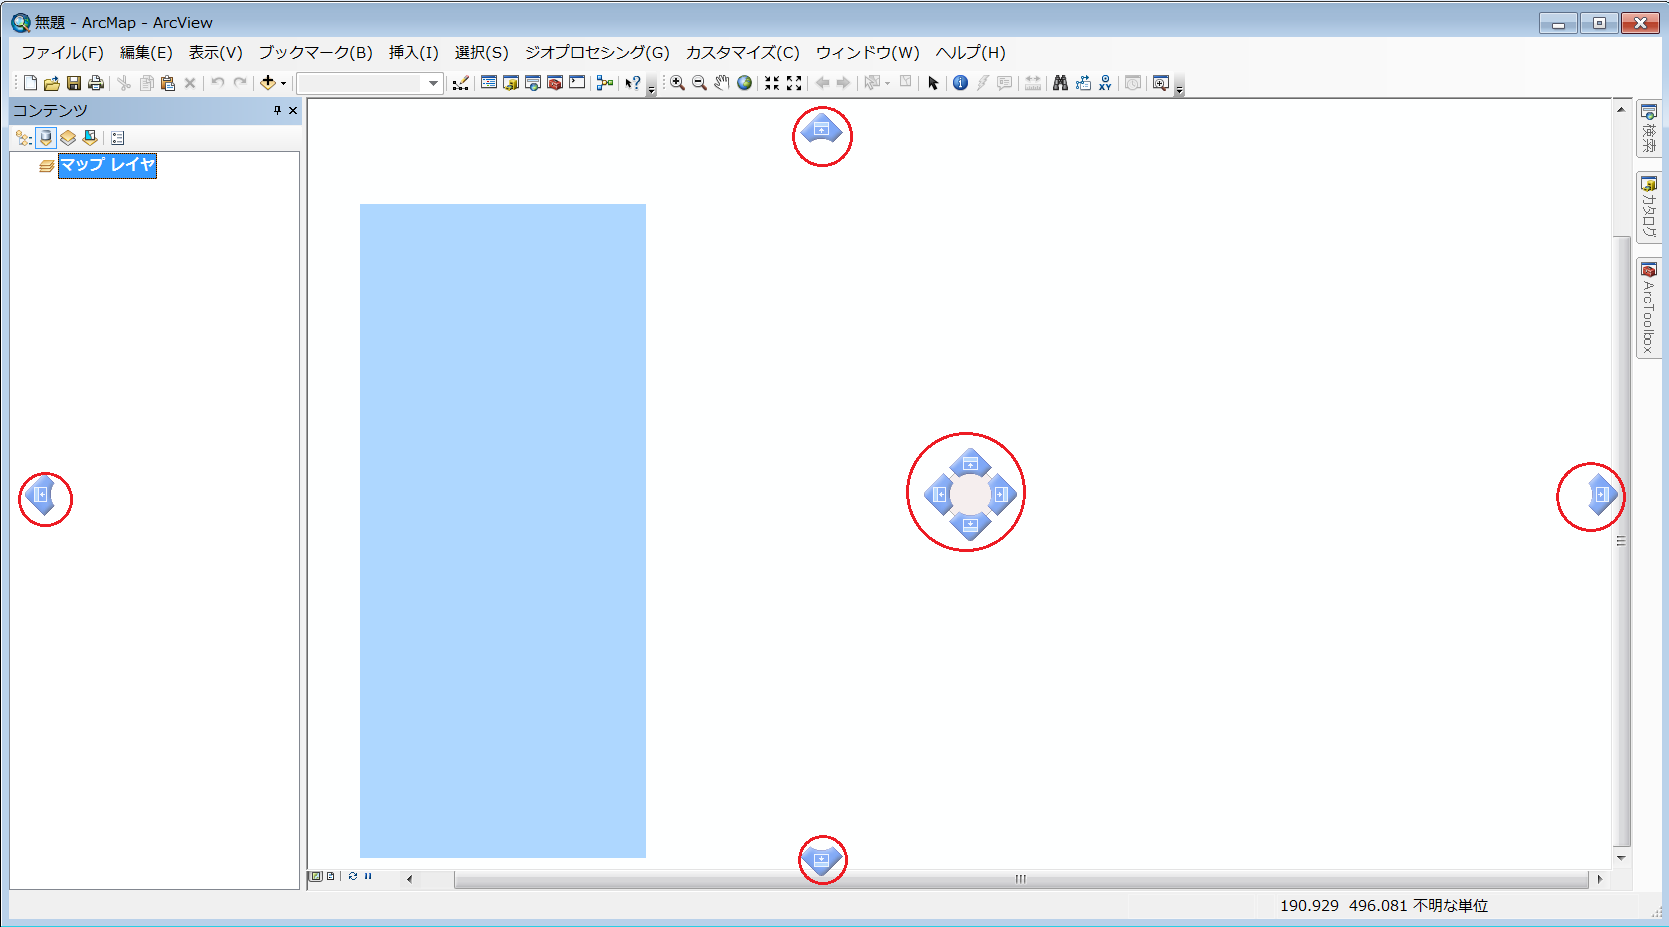
Task: Open the Editor toolbar icon
Action: 460,83
